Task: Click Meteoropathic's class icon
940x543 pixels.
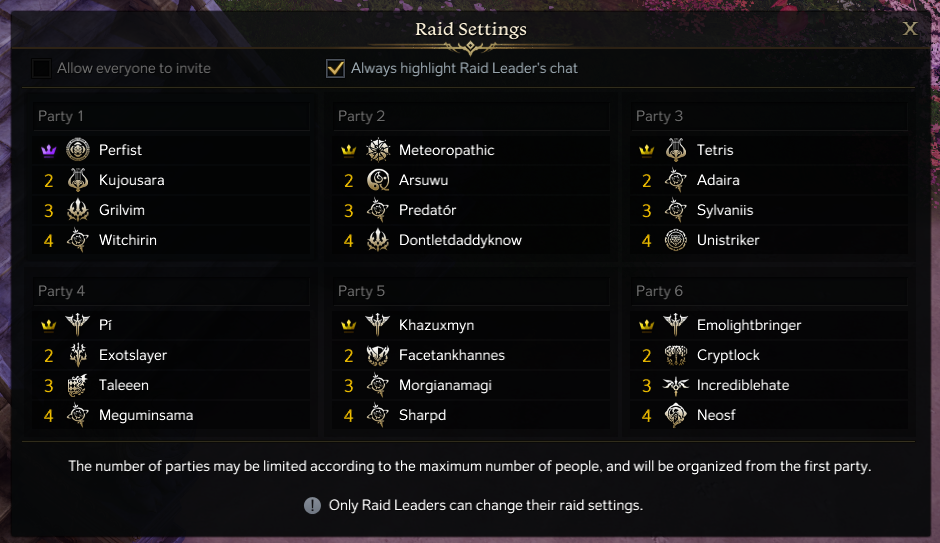Action: pyautogui.click(x=378, y=150)
